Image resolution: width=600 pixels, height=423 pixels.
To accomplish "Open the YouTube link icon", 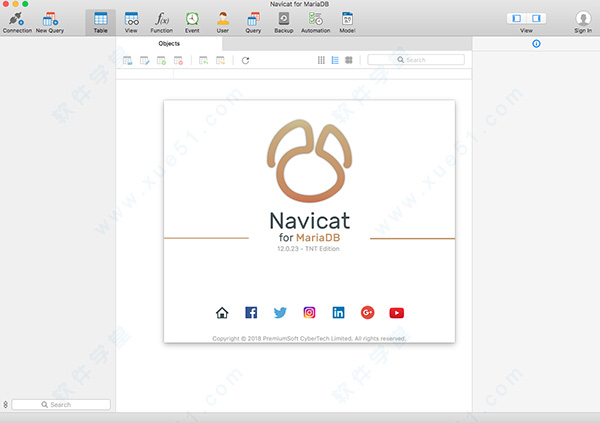I will pos(396,313).
